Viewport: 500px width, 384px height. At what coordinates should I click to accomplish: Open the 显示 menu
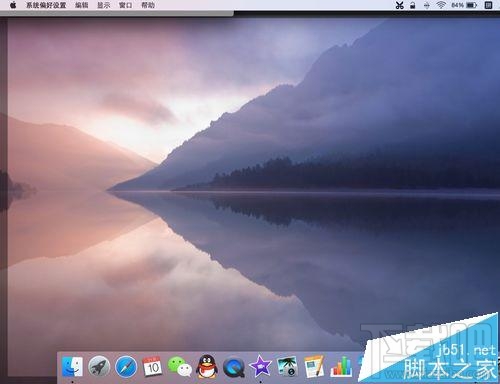point(104,5)
